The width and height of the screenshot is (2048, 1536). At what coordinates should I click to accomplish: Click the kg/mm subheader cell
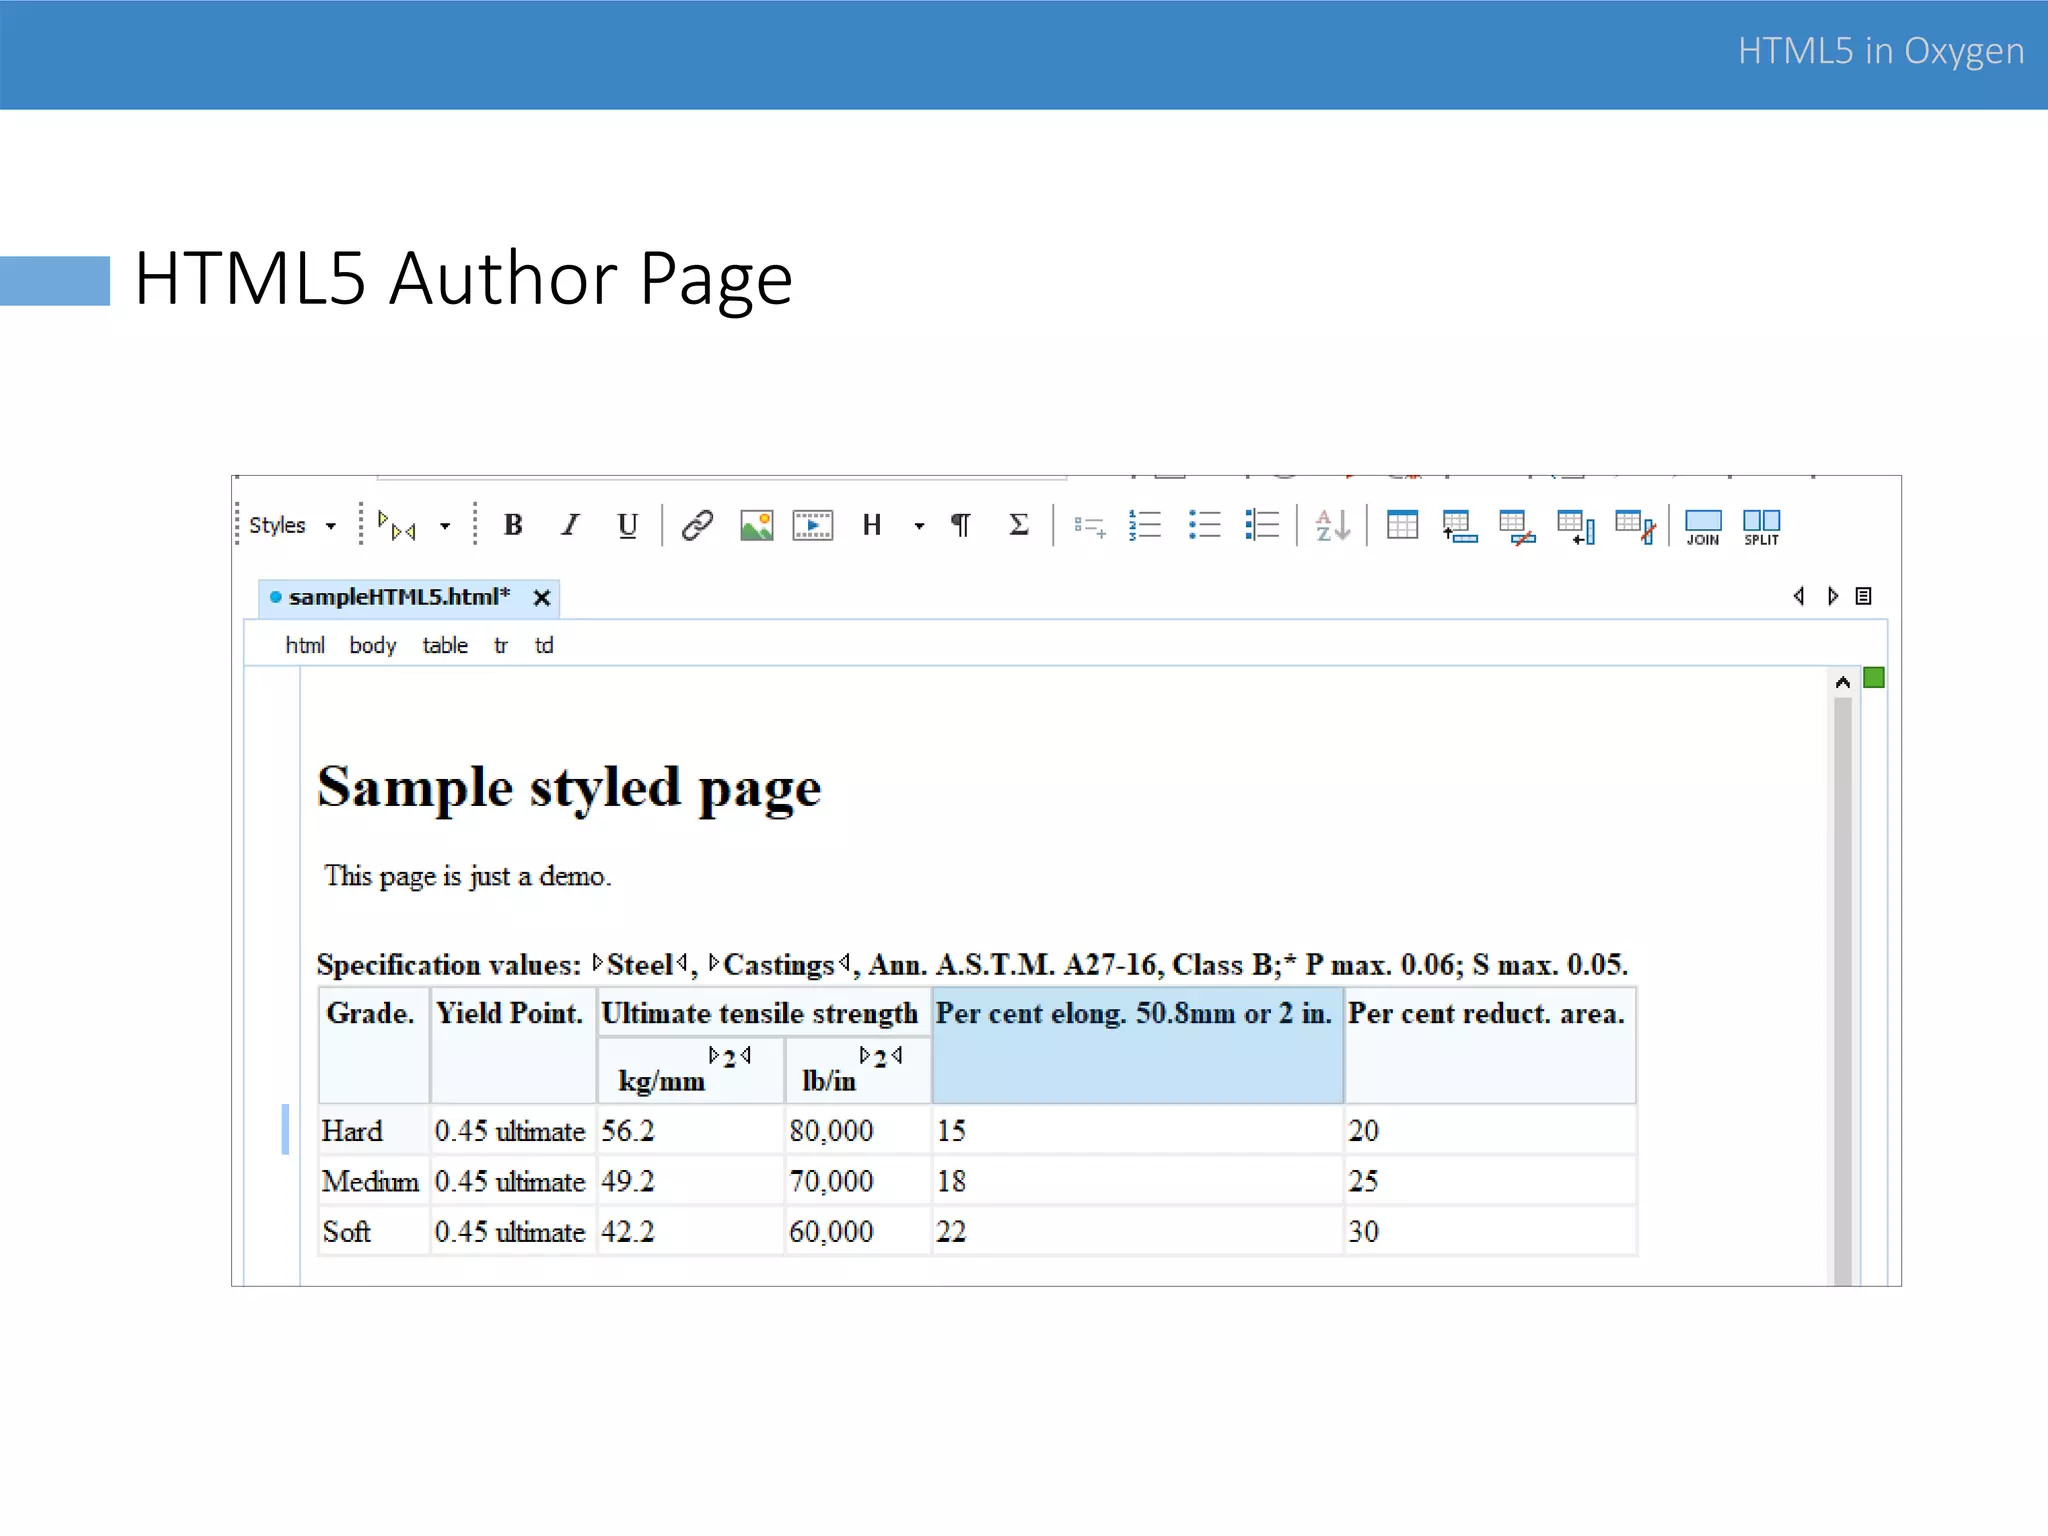point(690,1070)
